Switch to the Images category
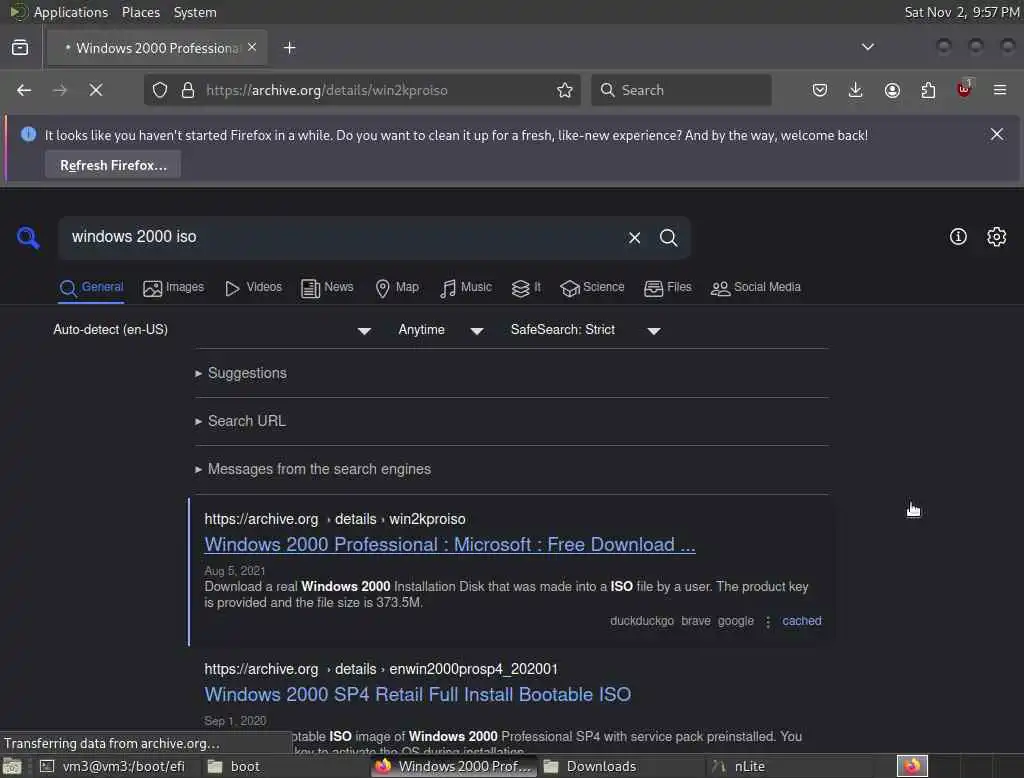Image resolution: width=1024 pixels, height=778 pixels. (174, 287)
